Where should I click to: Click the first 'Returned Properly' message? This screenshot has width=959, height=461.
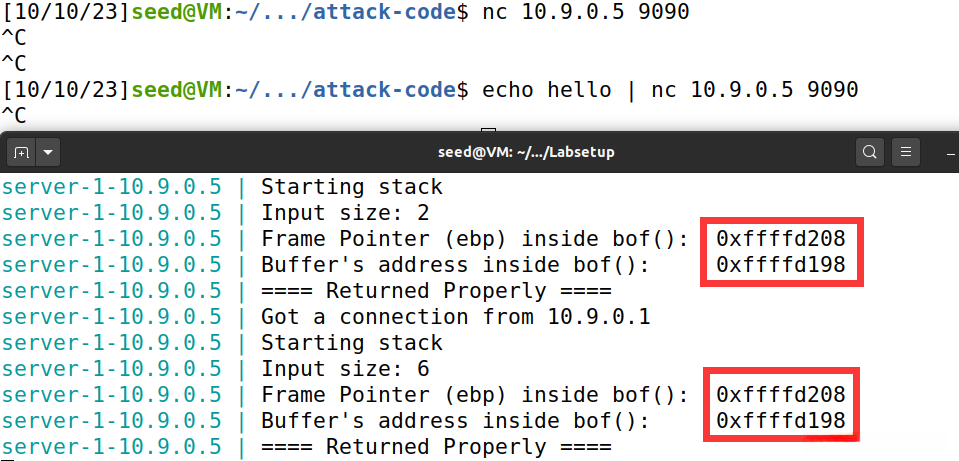tap(436, 291)
